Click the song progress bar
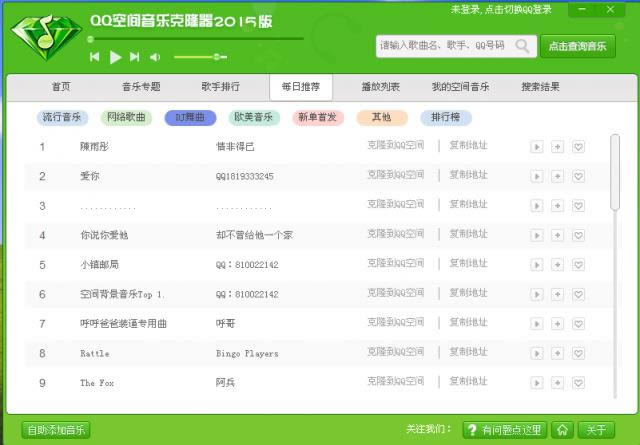The height and width of the screenshot is (445, 640). point(196,39)
